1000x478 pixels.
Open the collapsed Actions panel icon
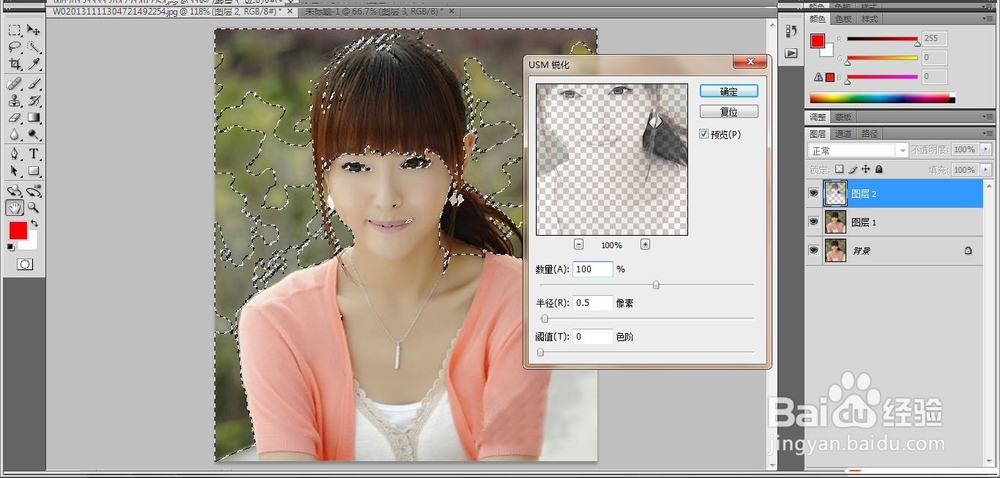(x=791, y=53)
